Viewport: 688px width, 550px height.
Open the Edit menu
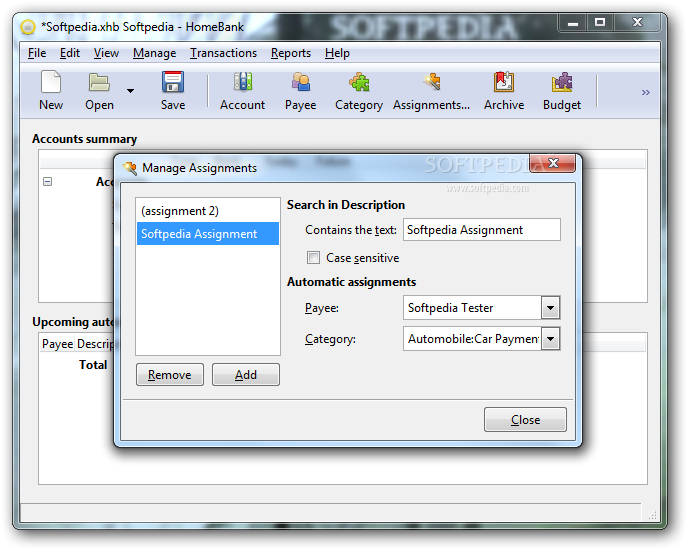70,53
